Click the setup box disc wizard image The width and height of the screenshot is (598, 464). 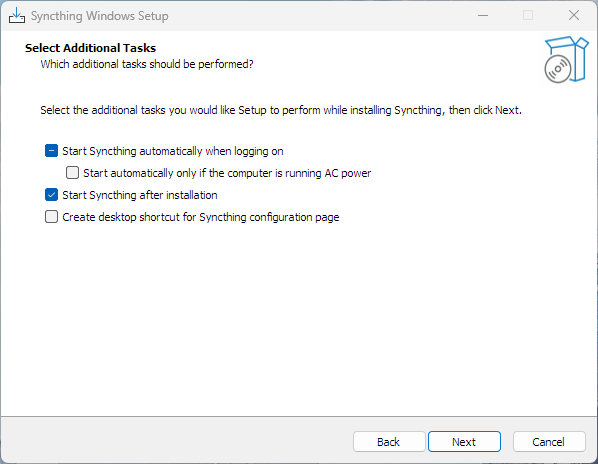pyautogui.click(x=566, y=59)
